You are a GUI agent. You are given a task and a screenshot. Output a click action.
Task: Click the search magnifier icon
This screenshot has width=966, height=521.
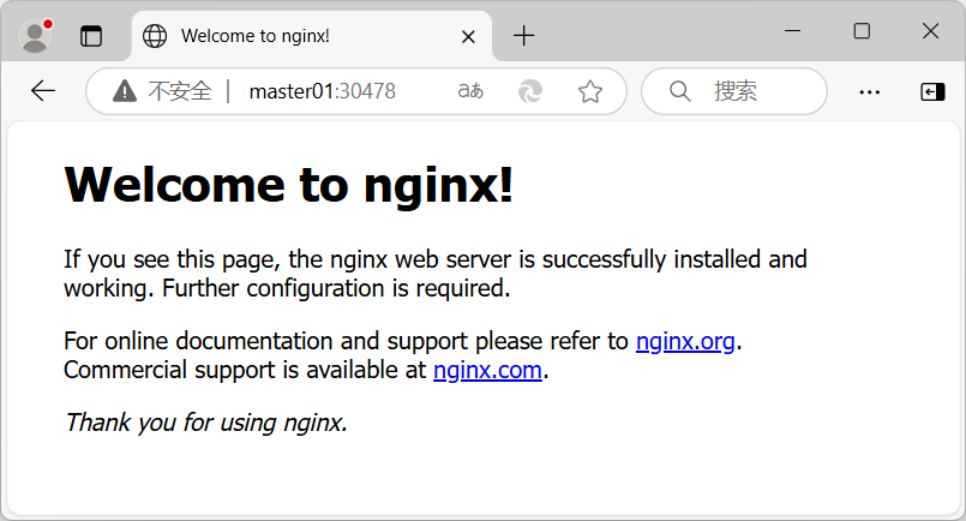click(680, 91)
